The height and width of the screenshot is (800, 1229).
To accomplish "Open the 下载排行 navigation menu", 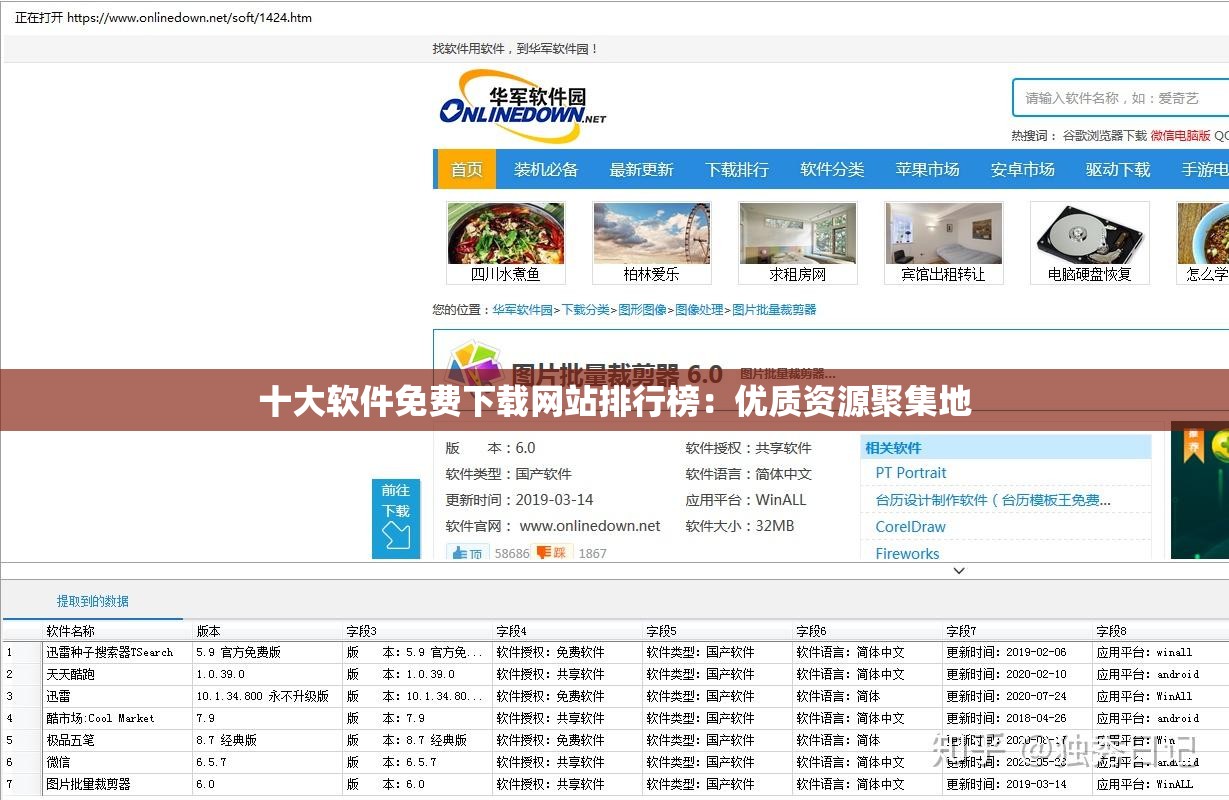I will pos(737,169).
